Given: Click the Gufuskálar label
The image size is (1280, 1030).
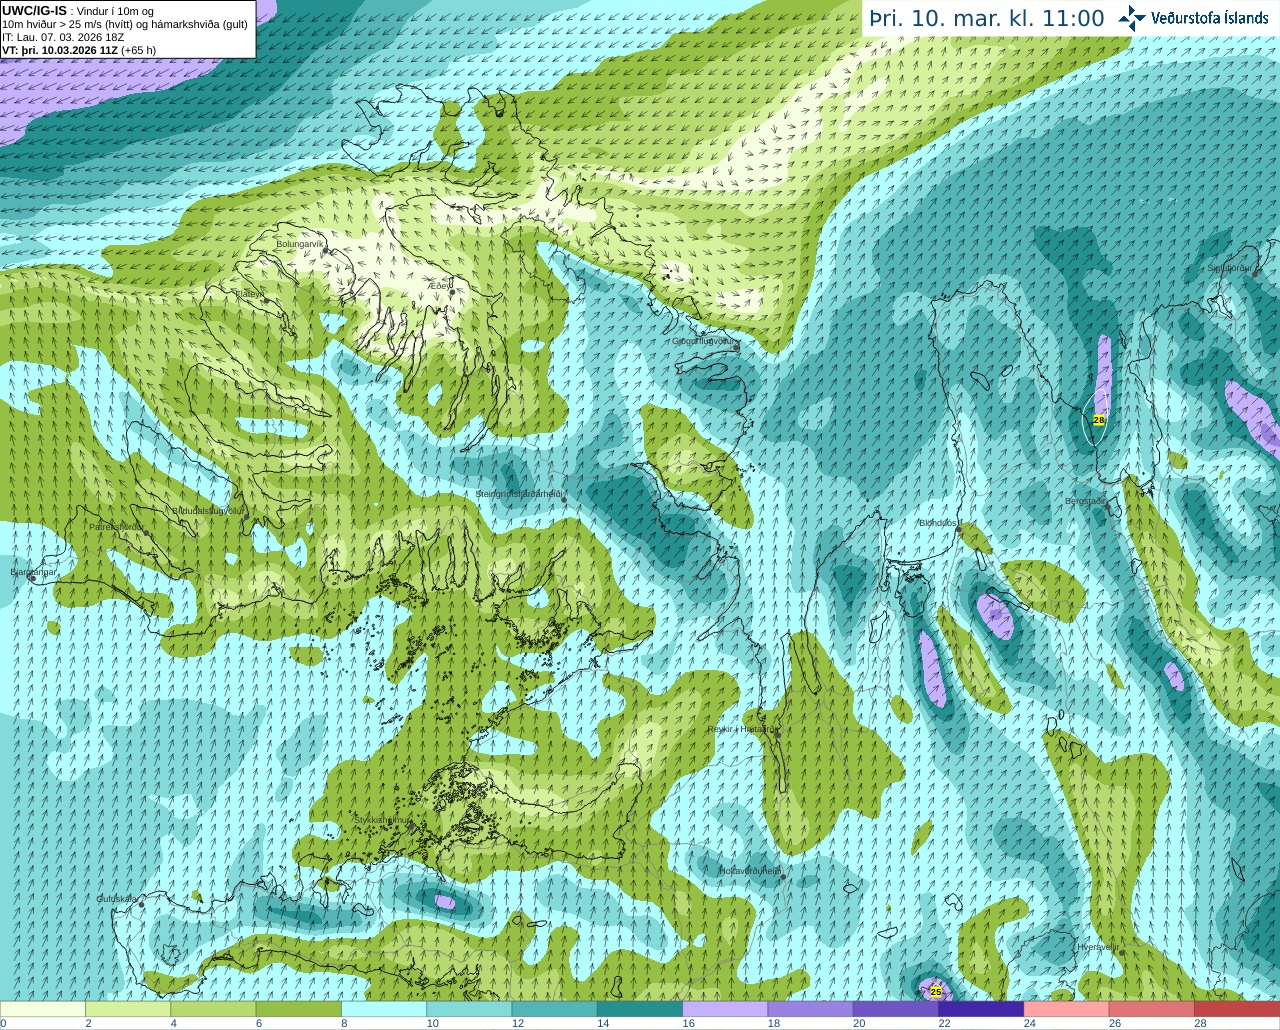Looking at the screenshot, I should (117, 899).
